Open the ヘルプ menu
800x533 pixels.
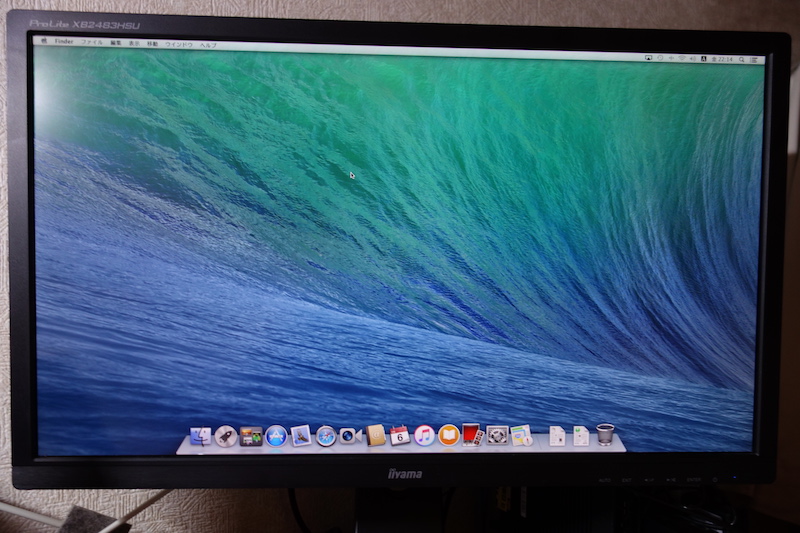(x=208, y=45)
